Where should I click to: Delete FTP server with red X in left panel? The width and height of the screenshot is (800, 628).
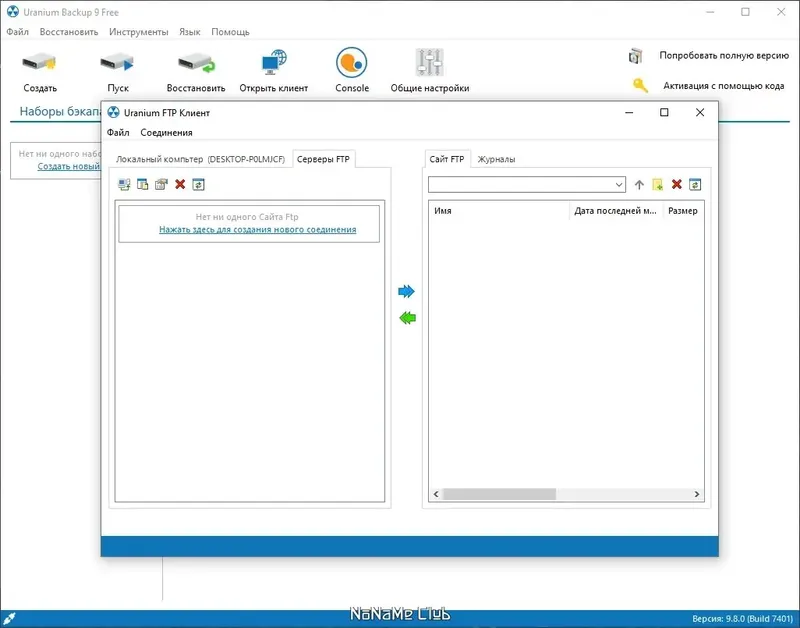coord(180,184)
